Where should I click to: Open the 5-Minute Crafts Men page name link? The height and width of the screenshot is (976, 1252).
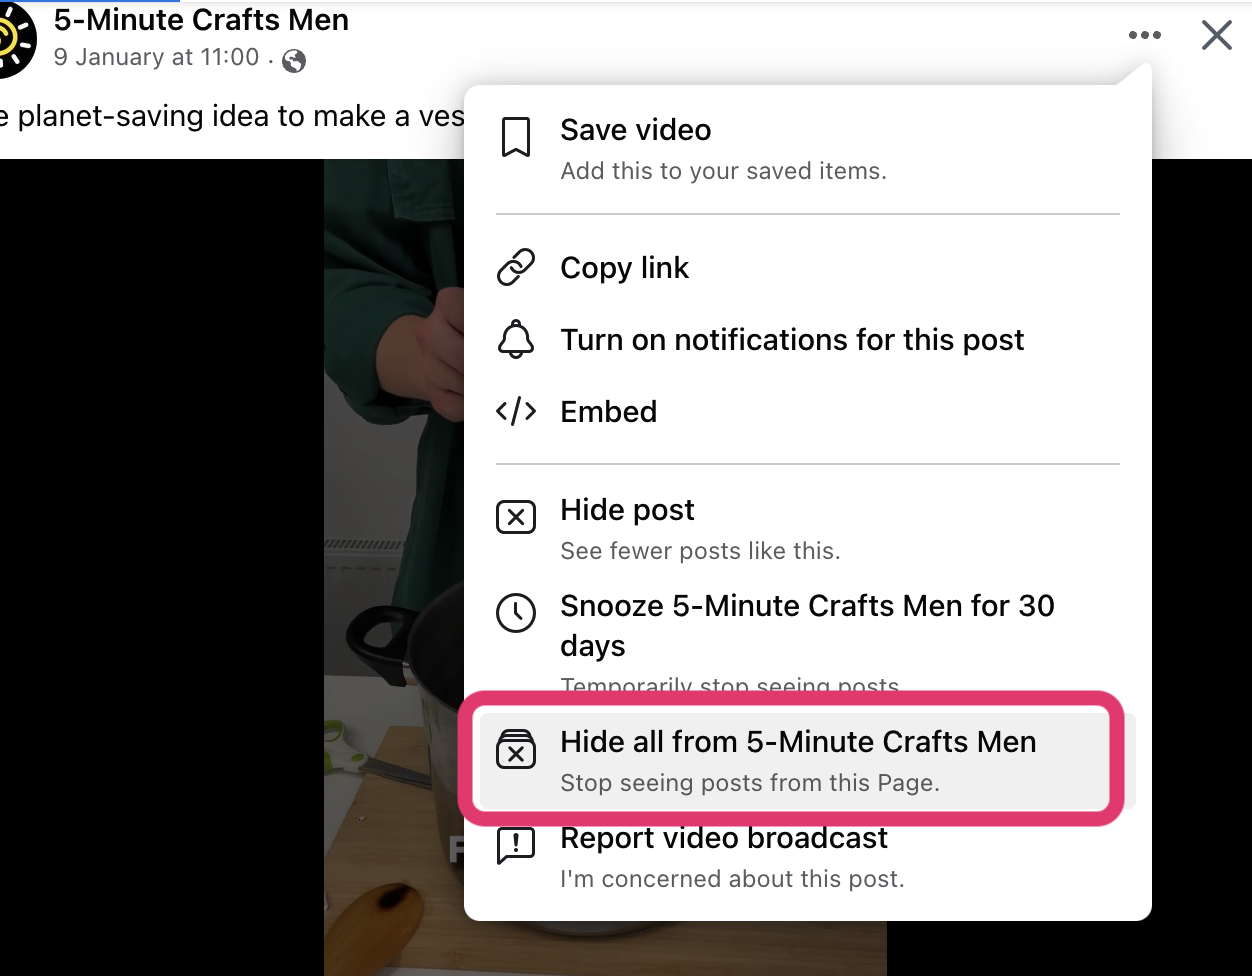201,20
